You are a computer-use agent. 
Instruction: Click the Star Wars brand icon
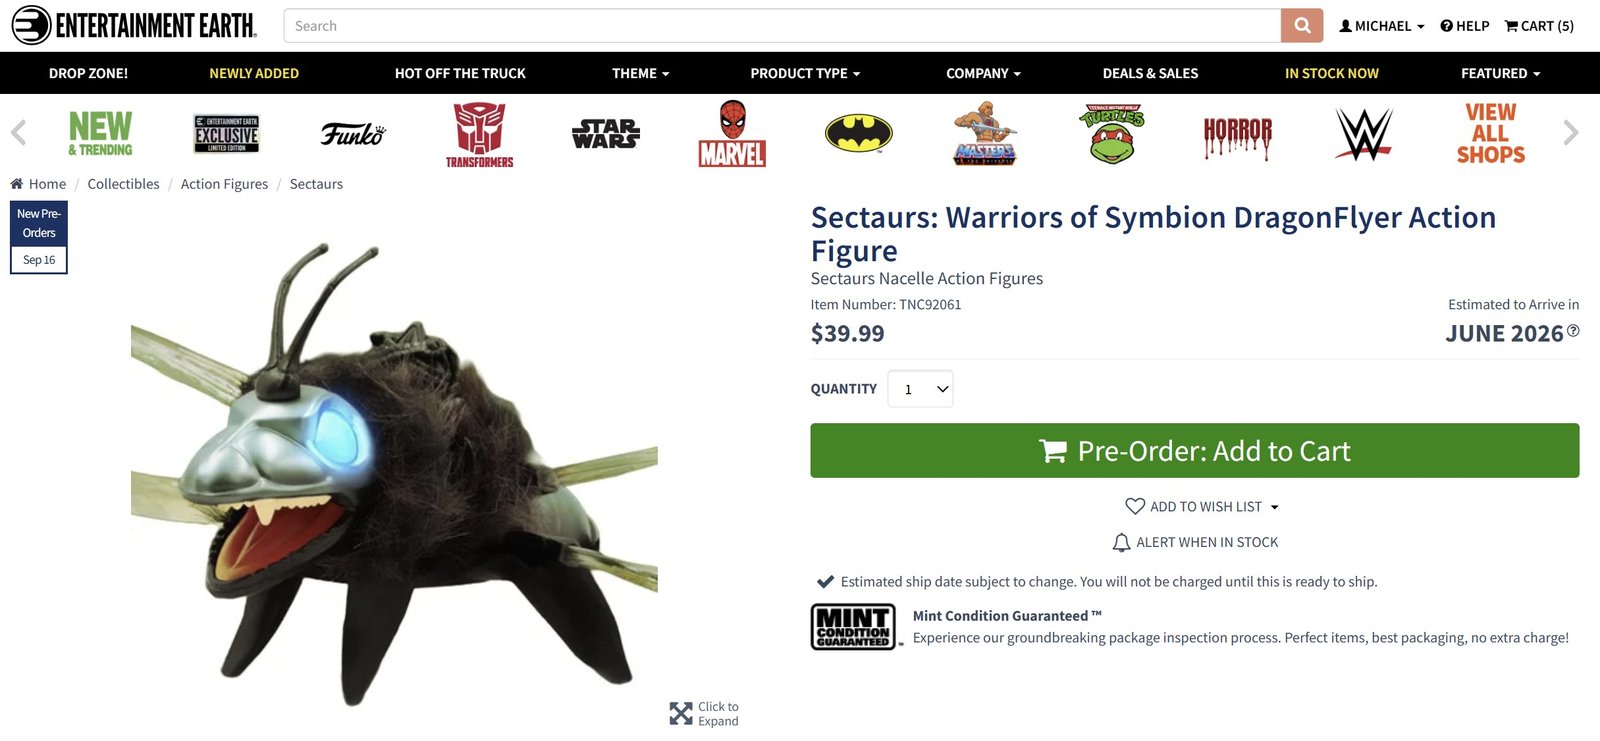[605, 131]
